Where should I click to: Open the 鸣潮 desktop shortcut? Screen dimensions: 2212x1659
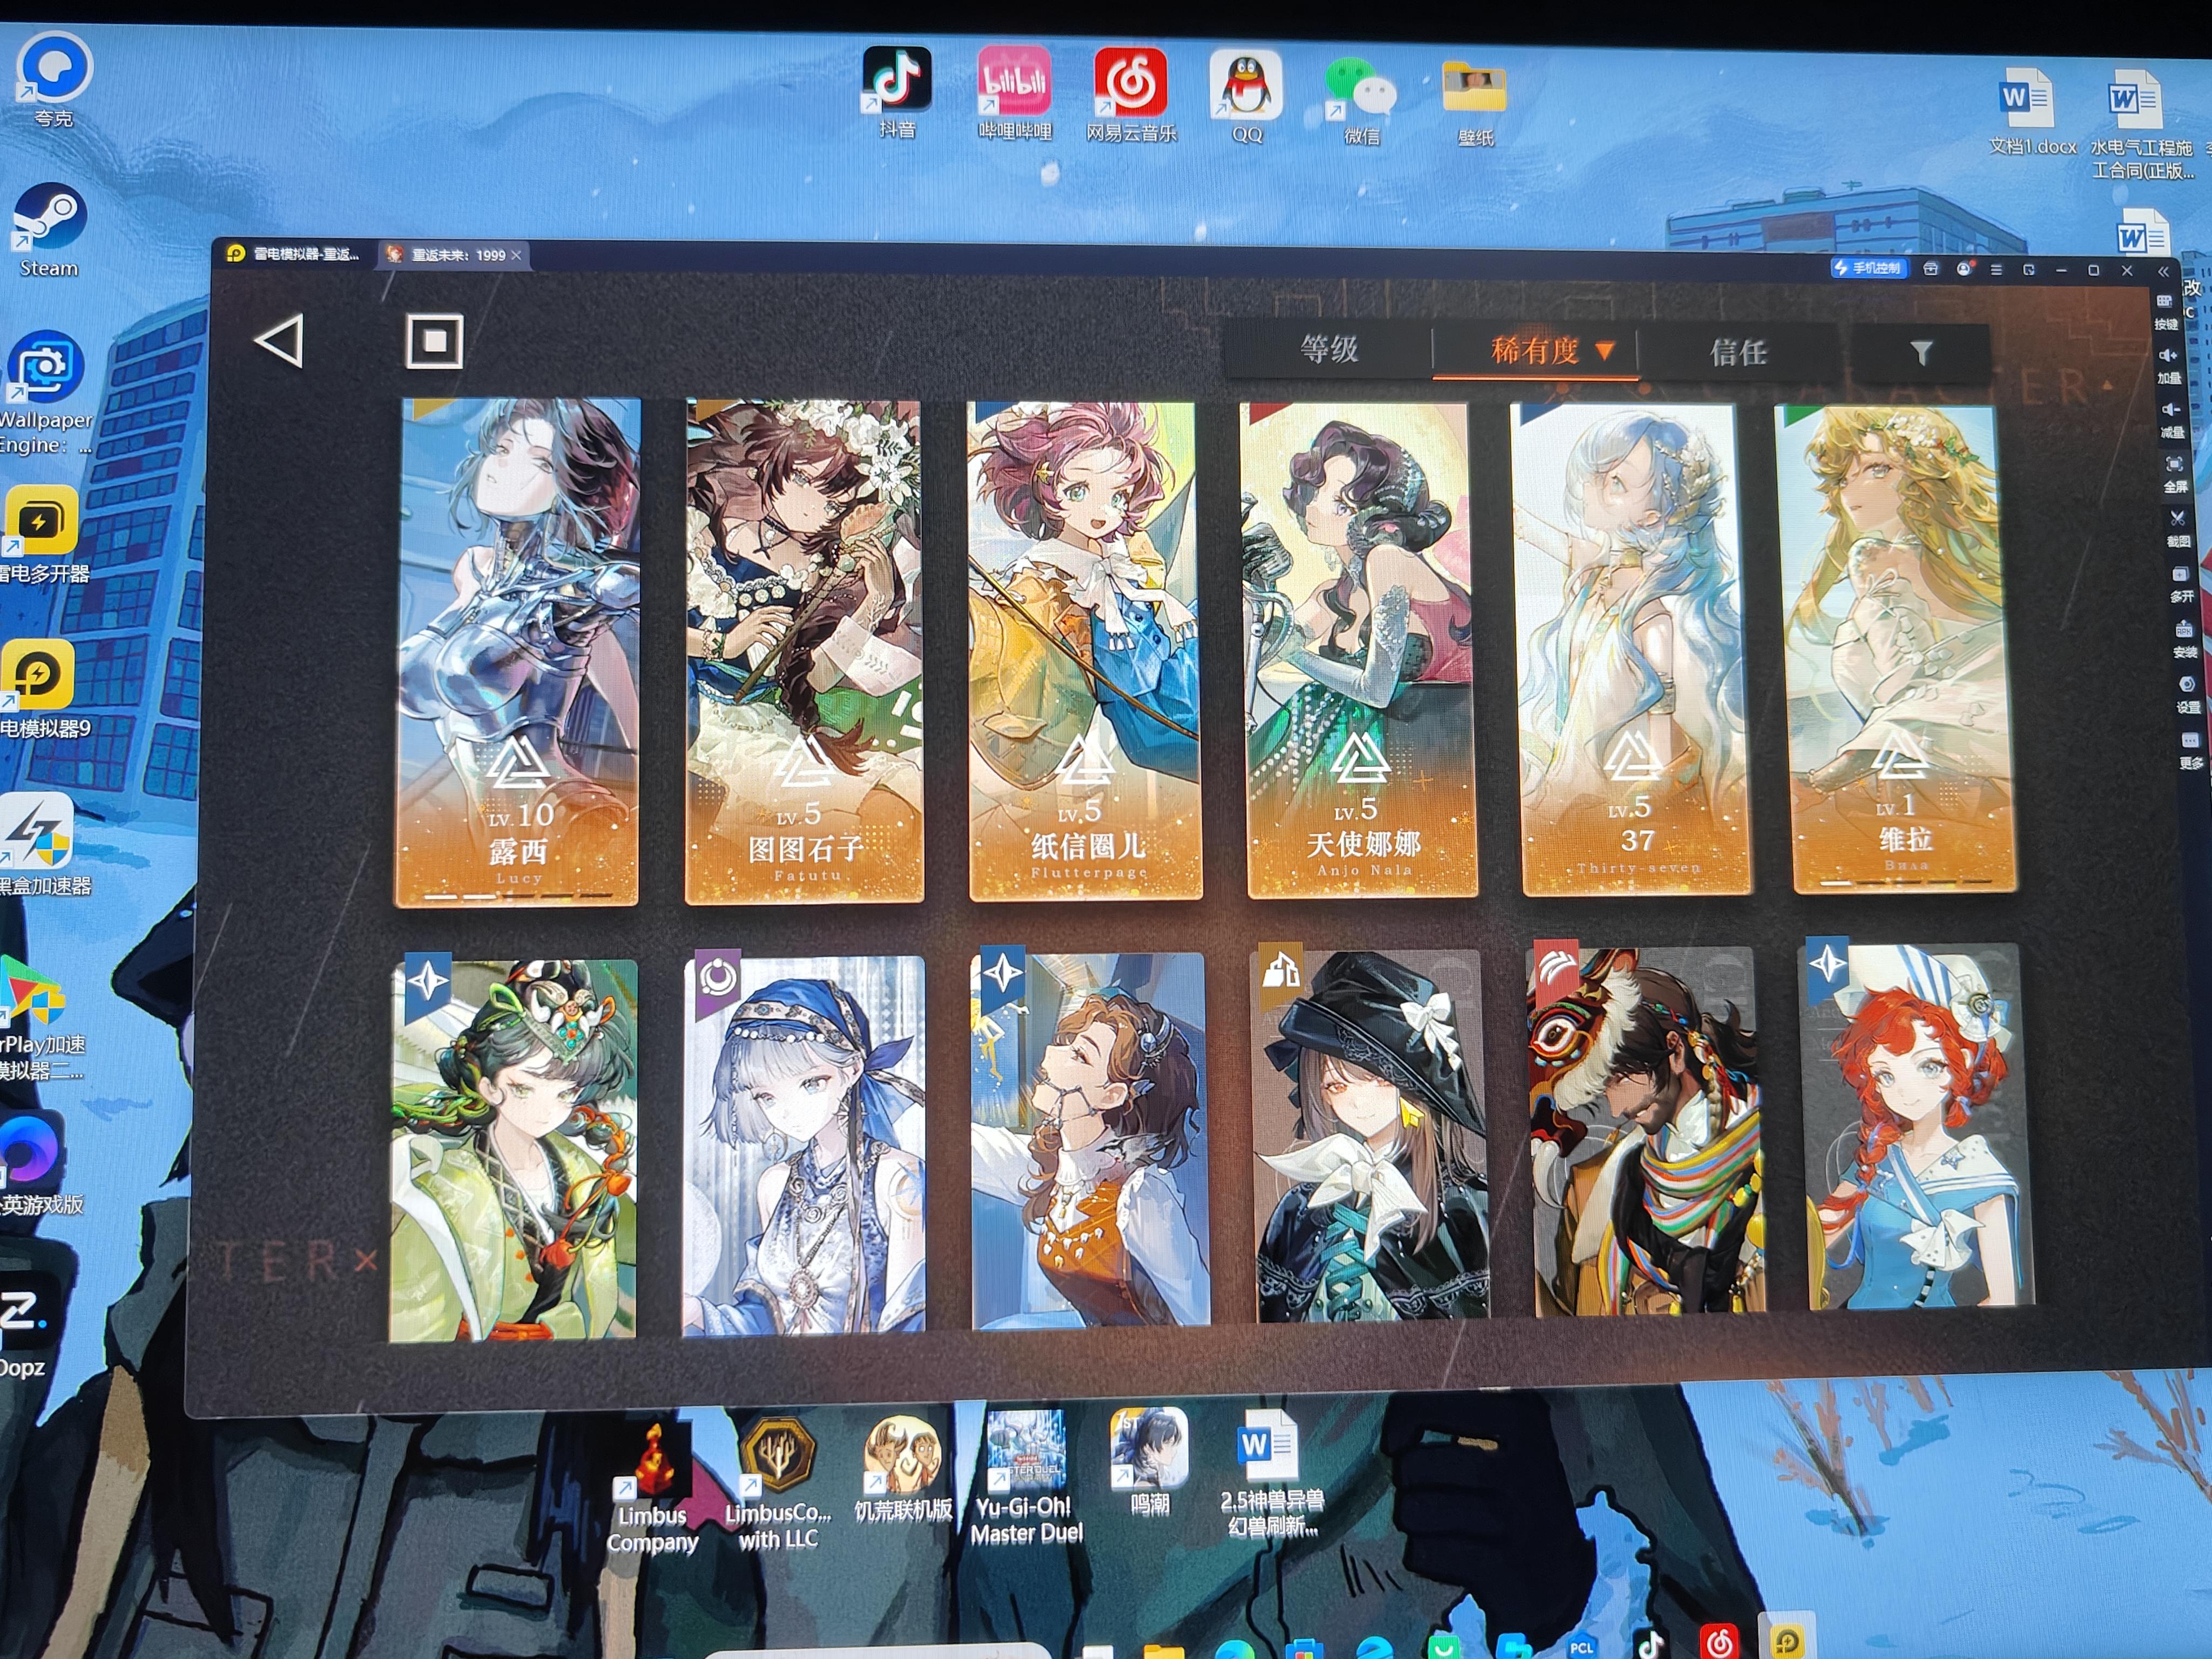[x=1149, y=1461]
